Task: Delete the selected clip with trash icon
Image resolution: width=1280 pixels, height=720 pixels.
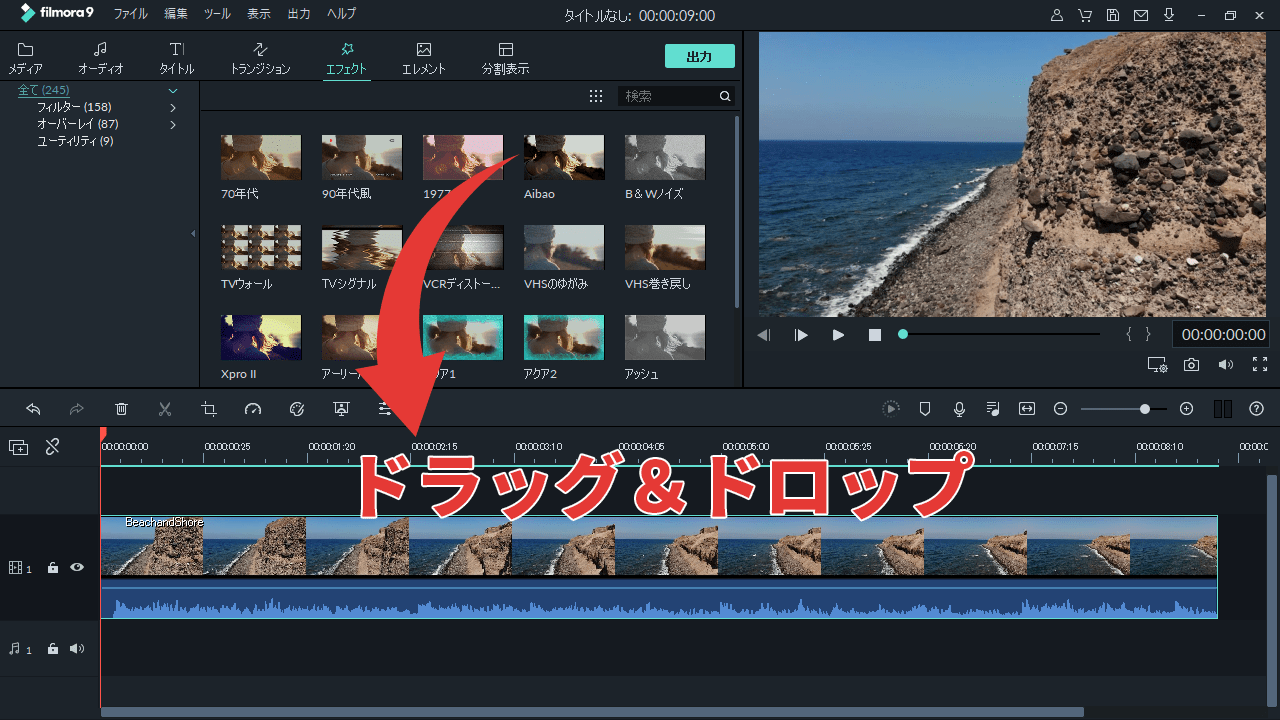Action: pyautogui.click(x=121, y=409)
